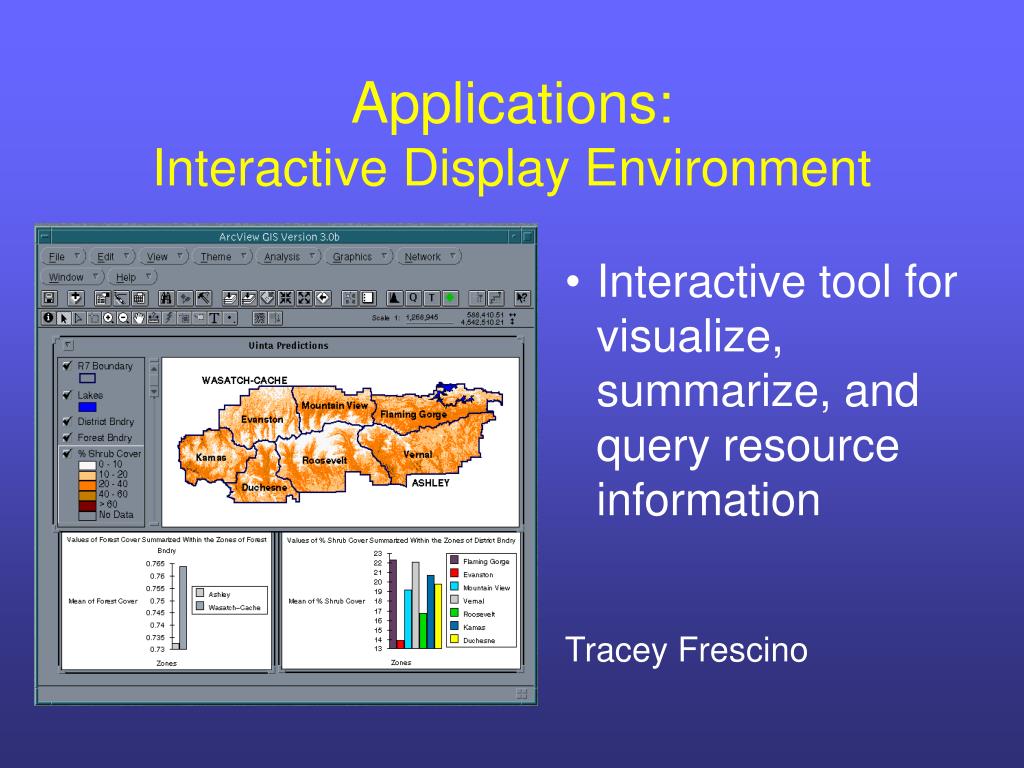1024x768 pixels.
Task: Toggle Lakes theme visibility checkbox
Action: pyautogui.click(x=67, y=395)
